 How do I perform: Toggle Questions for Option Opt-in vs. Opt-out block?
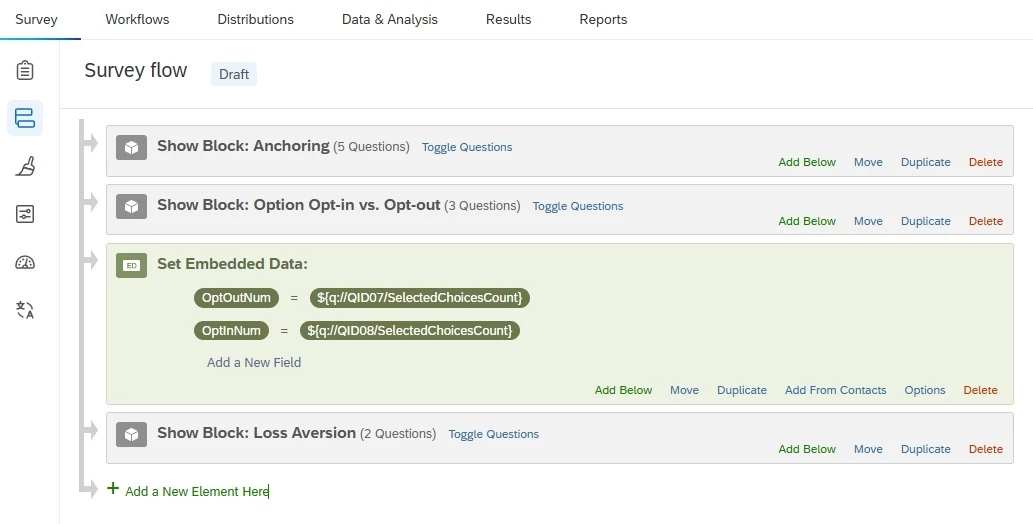[578, 206]
